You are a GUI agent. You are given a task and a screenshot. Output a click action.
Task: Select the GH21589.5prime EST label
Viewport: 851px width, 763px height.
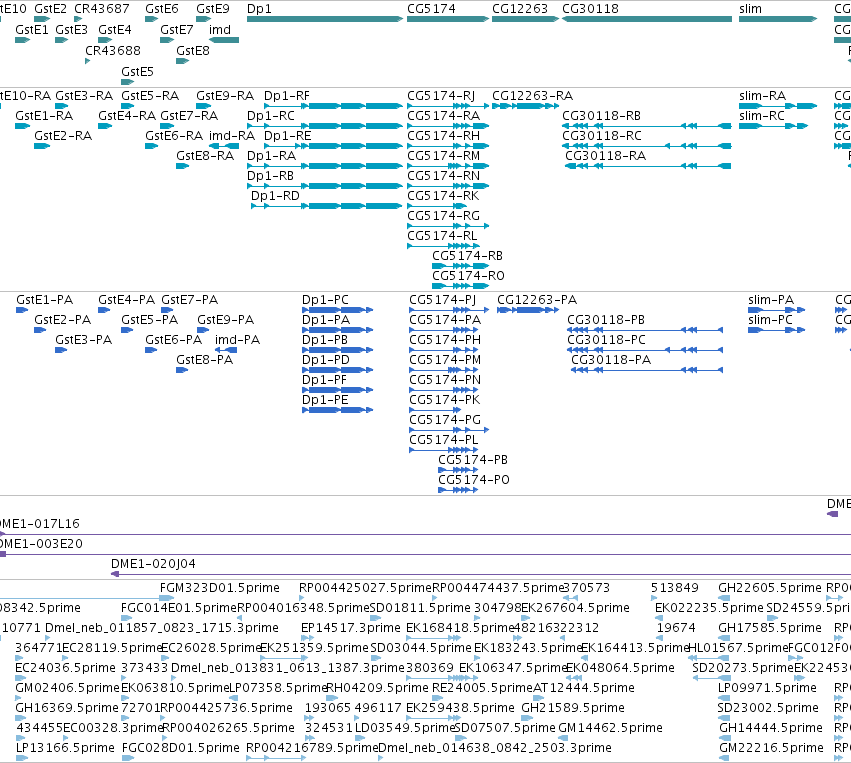point(573,708)
